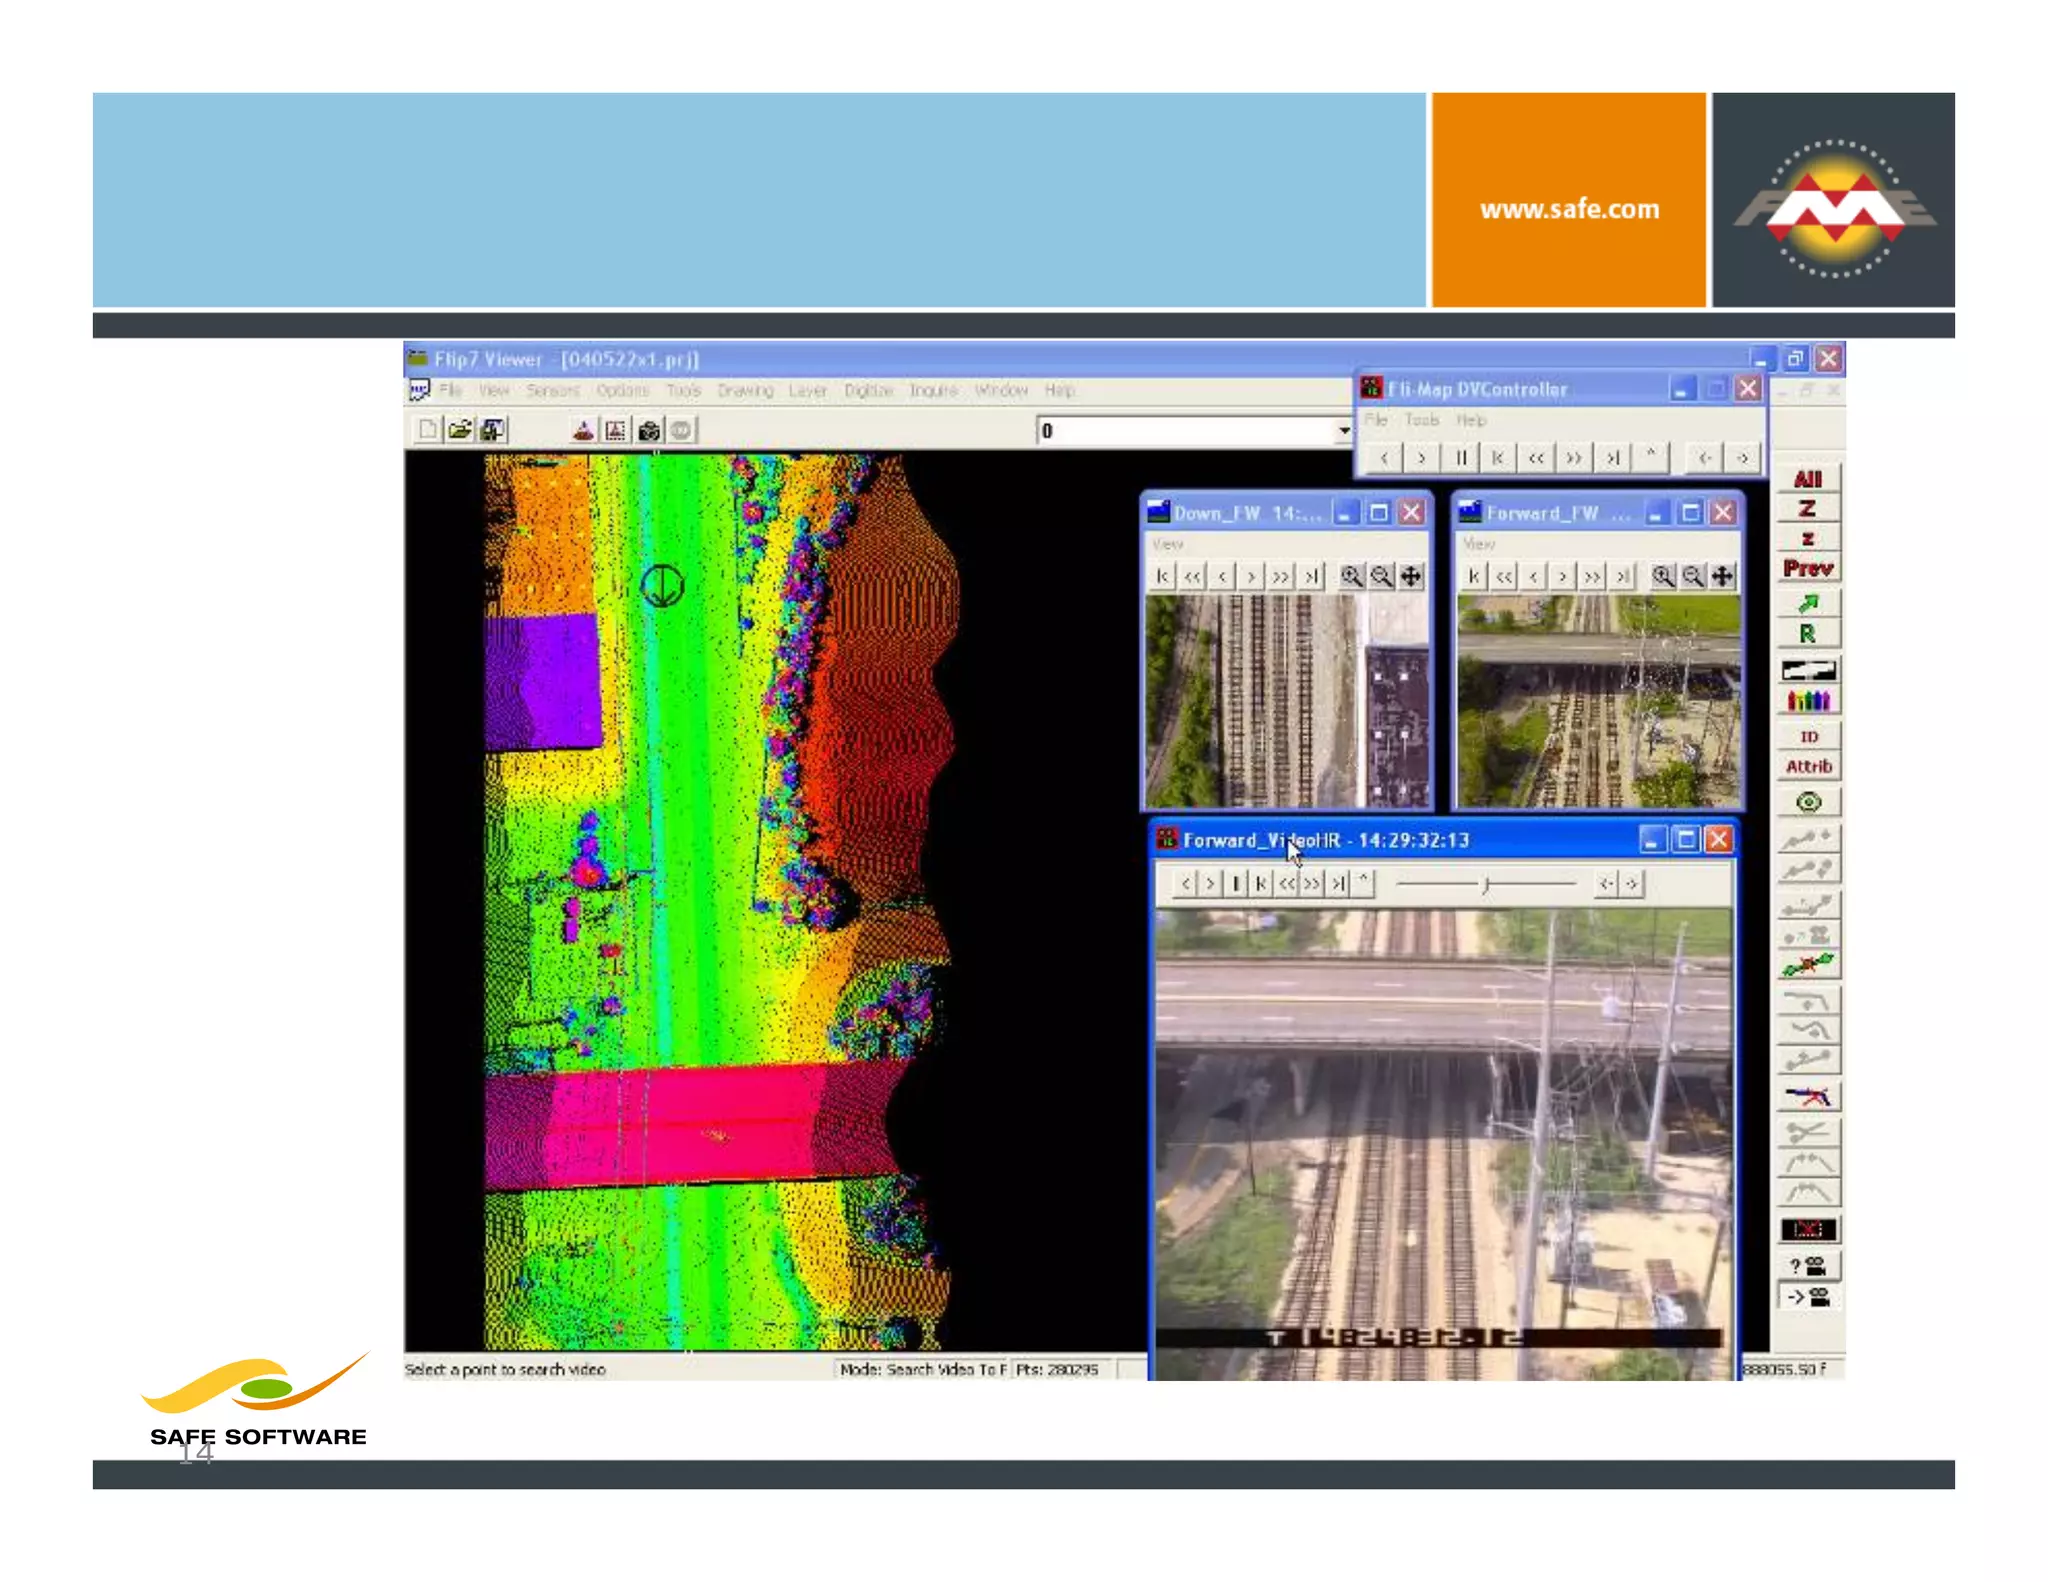Viewport: 2048px width, 1582px height.
Task: Click the green R refresh icon
Action: click(1807, 634)
